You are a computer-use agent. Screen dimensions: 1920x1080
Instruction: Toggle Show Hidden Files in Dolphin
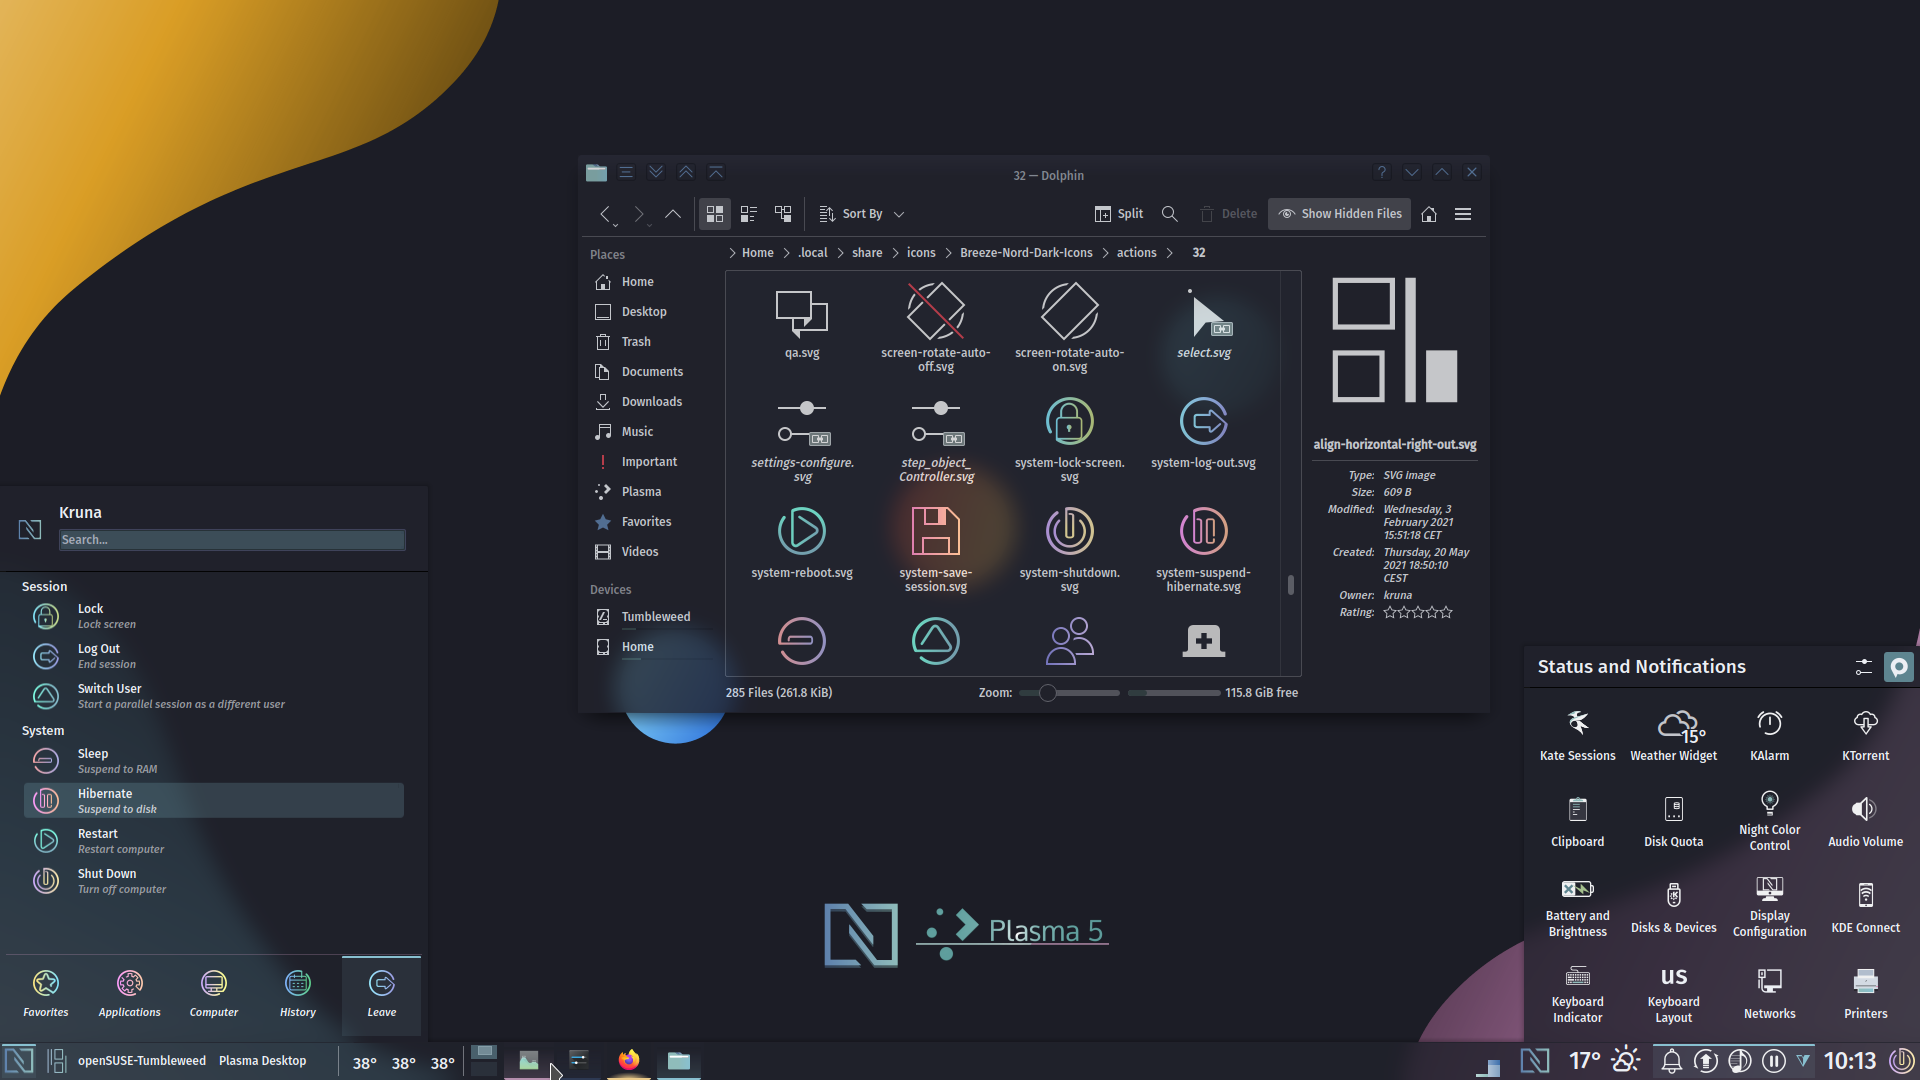click(x=1339, y=214)
